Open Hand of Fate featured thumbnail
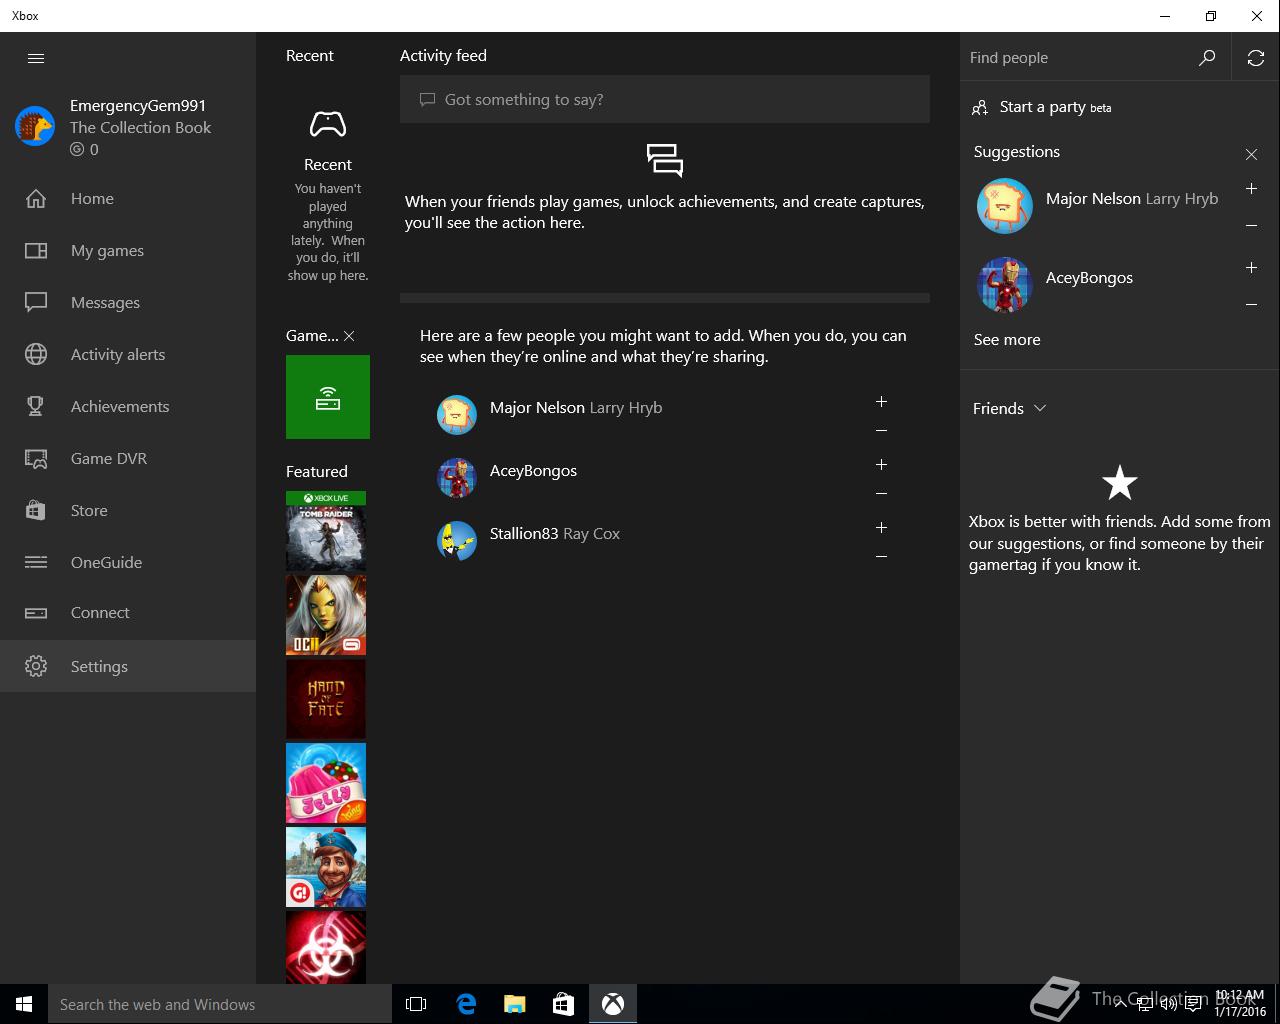The image size is (1280, 1024). [x=326, y=699]
